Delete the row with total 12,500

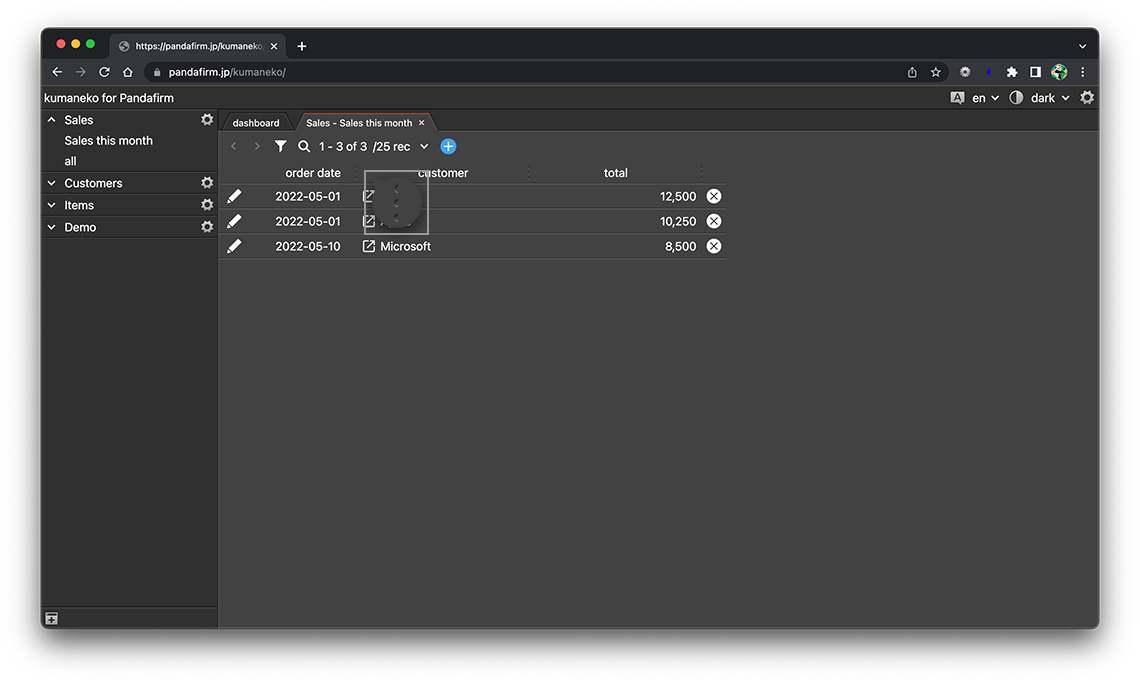point(714,196)
